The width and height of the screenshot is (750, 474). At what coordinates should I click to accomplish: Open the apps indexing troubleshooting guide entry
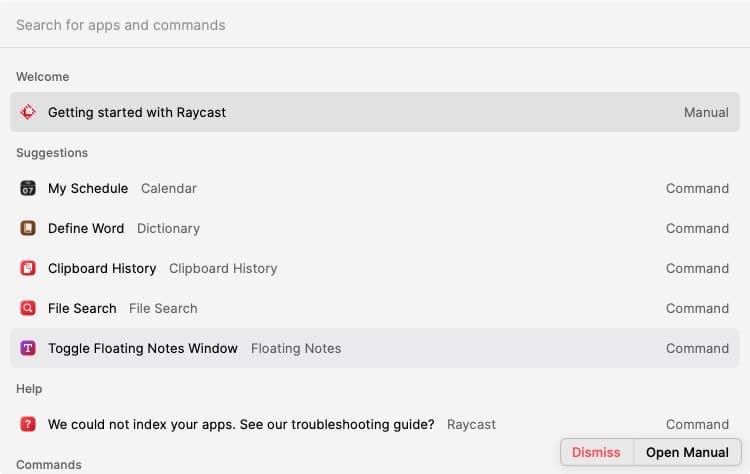pos(375,424)
